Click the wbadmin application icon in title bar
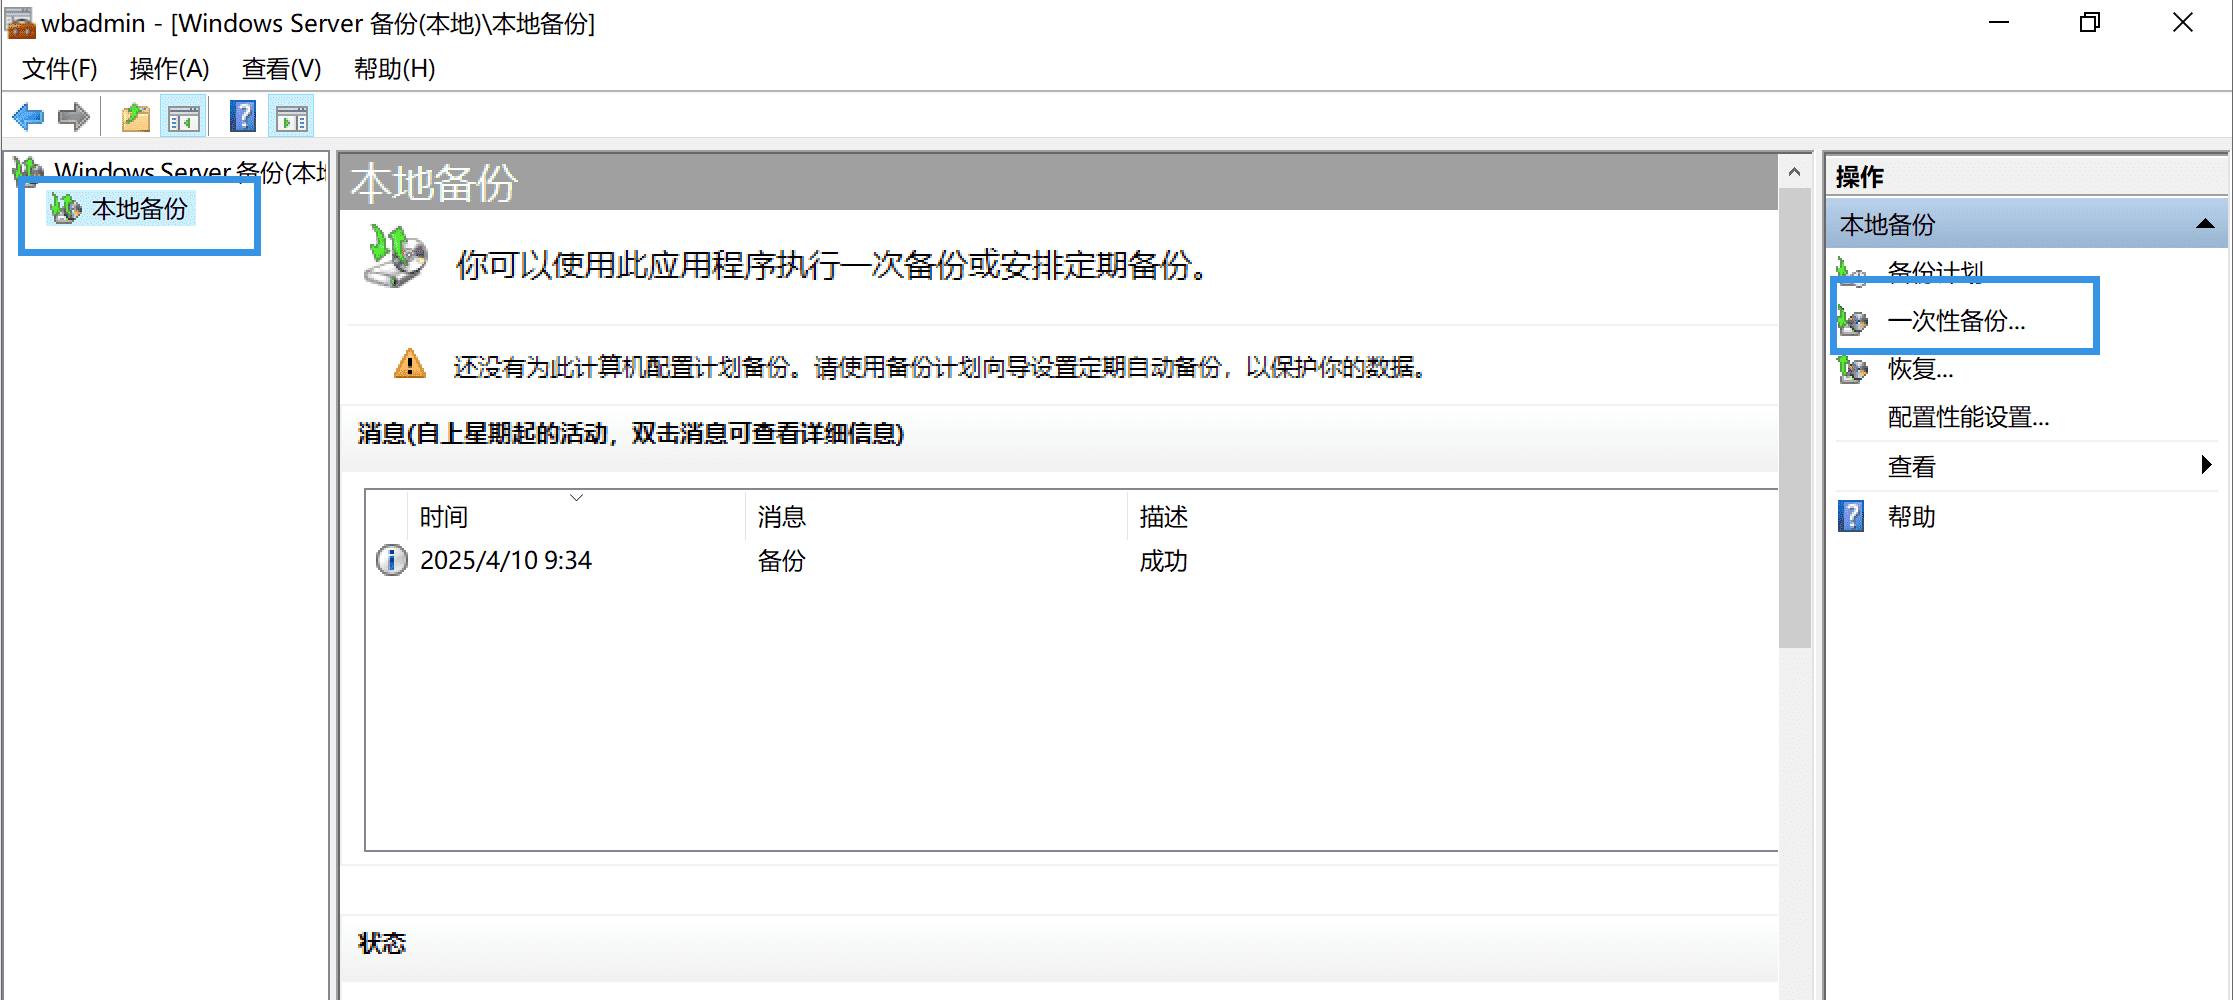Viewport: 2233px width, 1000px height. click(20, 22)
